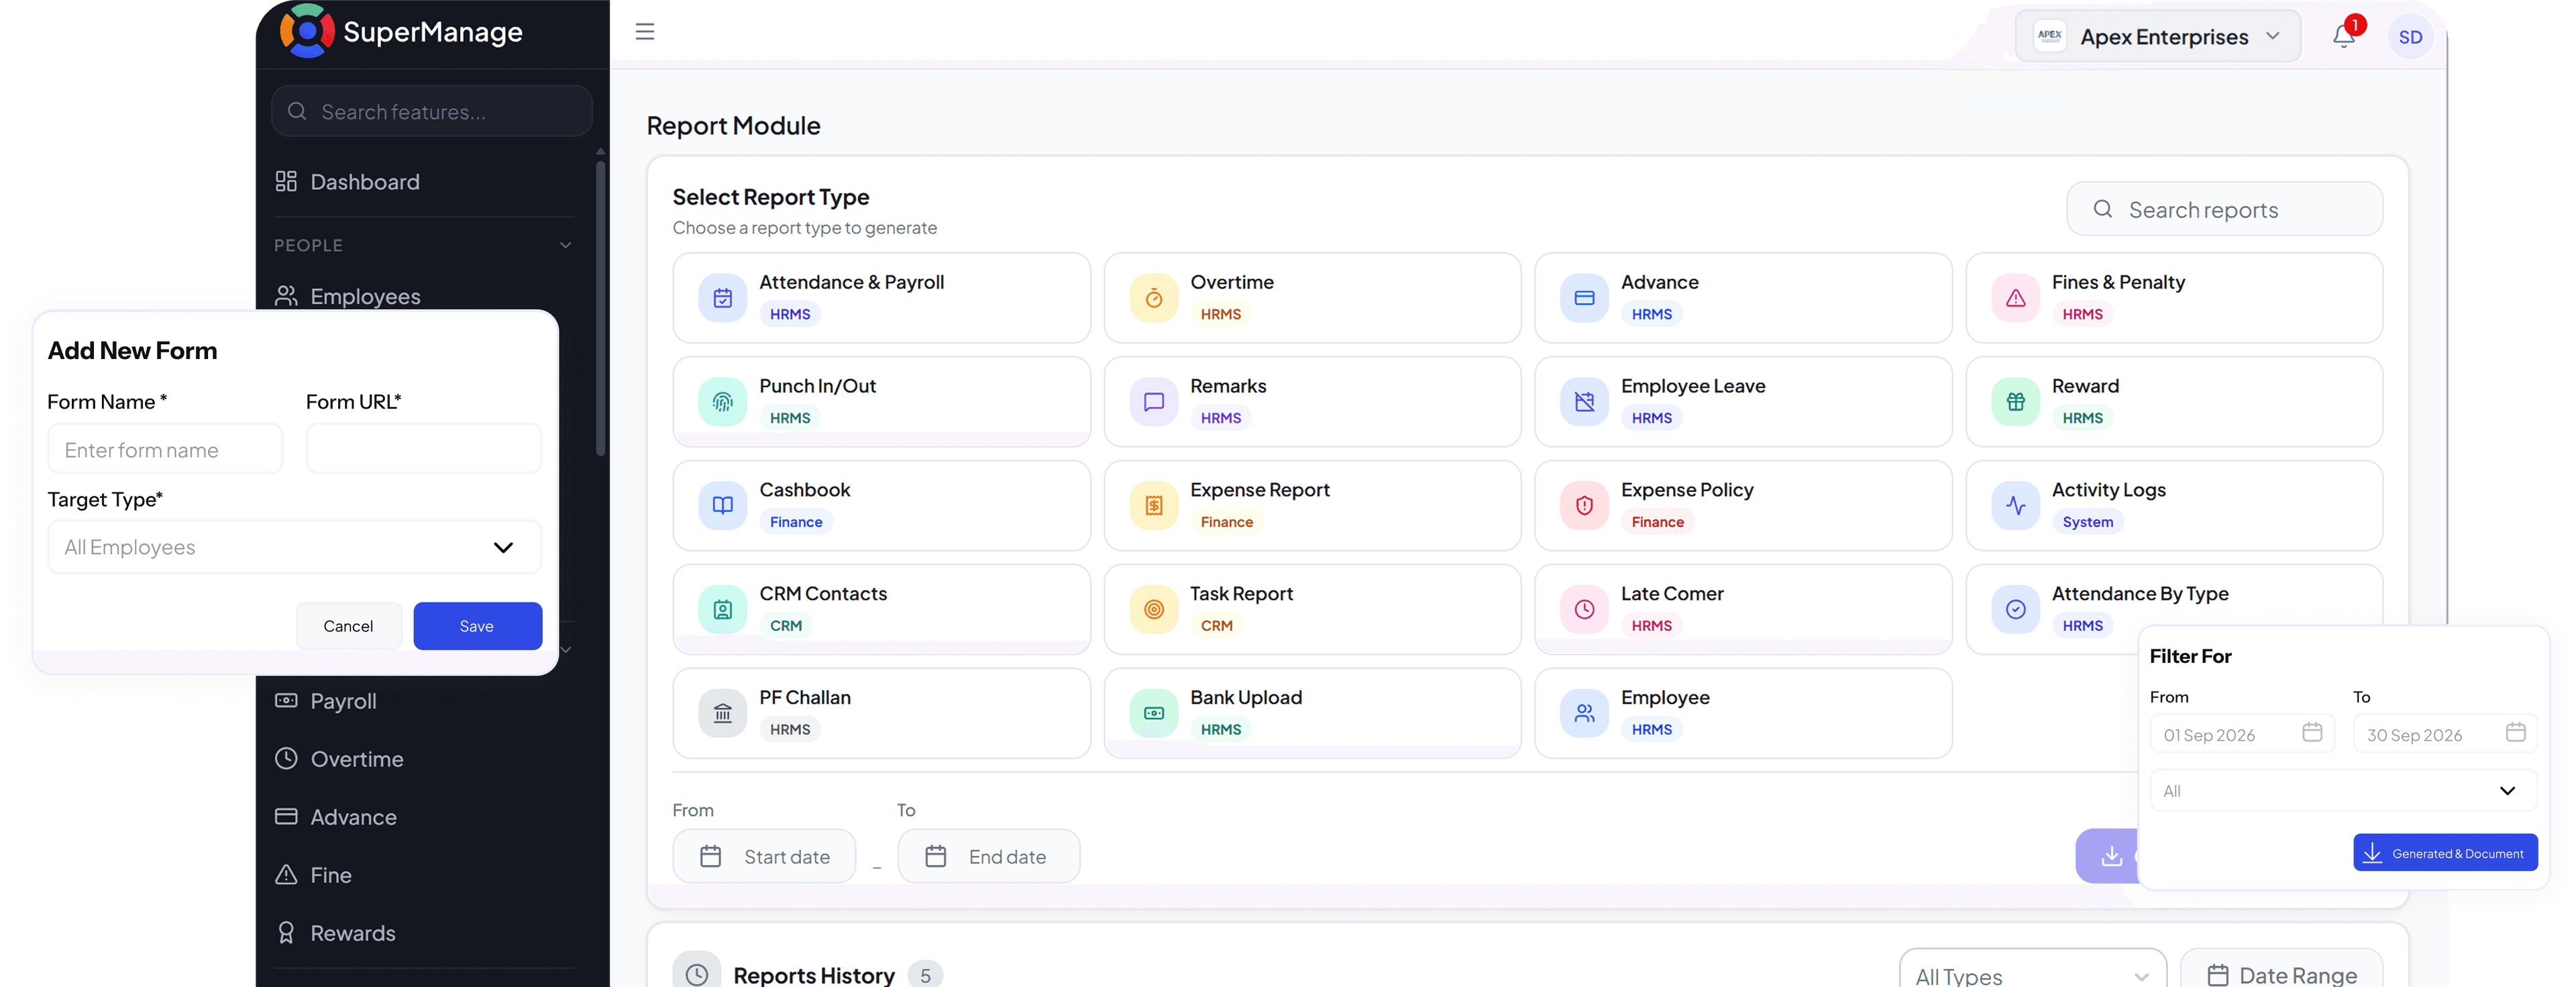The image size is (2576, 987).
Task: Select the Remarks report
Action: [1312, 402]
